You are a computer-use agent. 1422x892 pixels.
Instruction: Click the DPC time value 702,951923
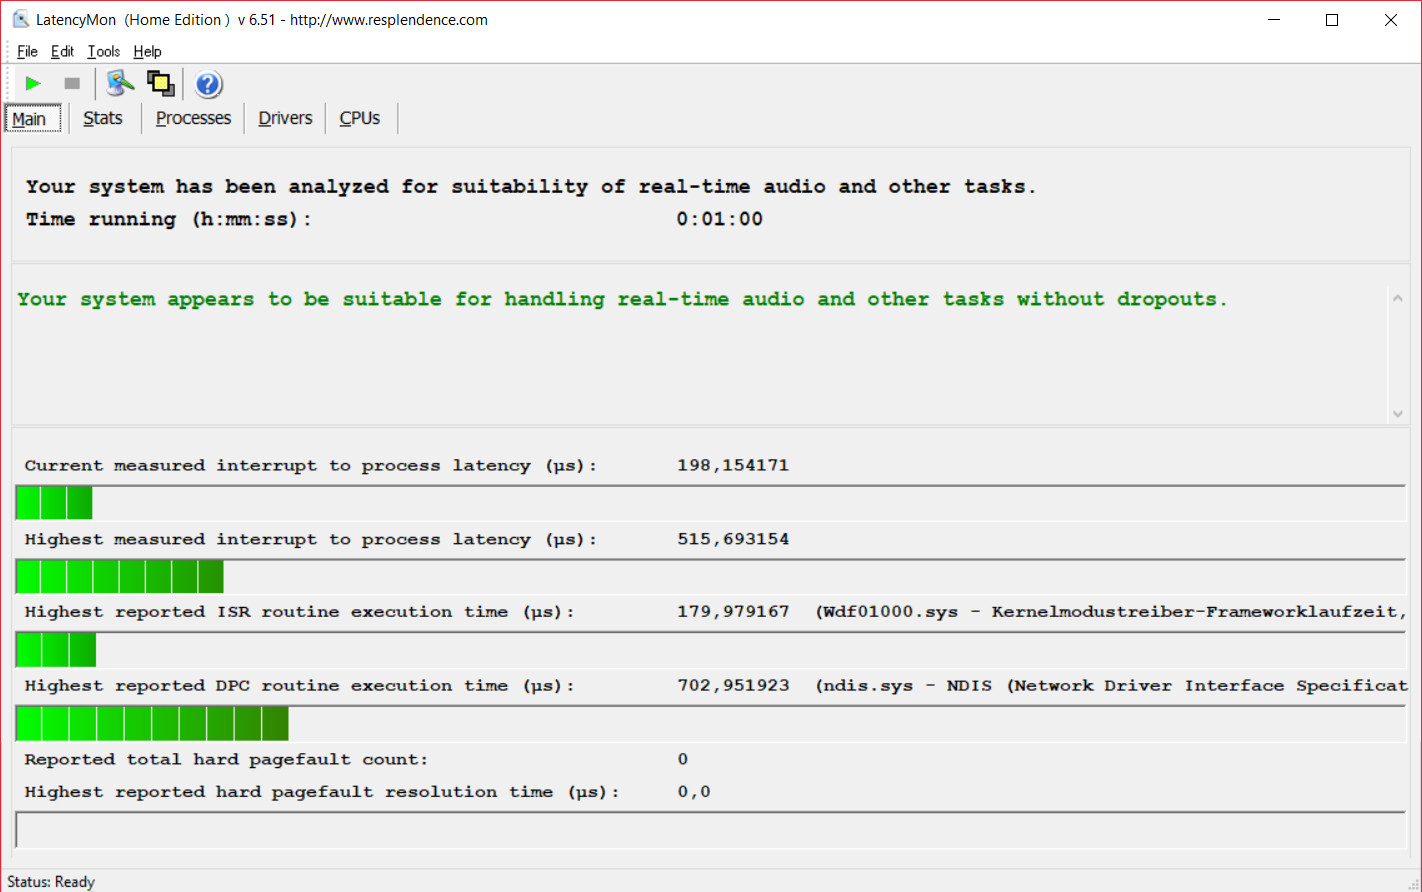coord(733,686)
